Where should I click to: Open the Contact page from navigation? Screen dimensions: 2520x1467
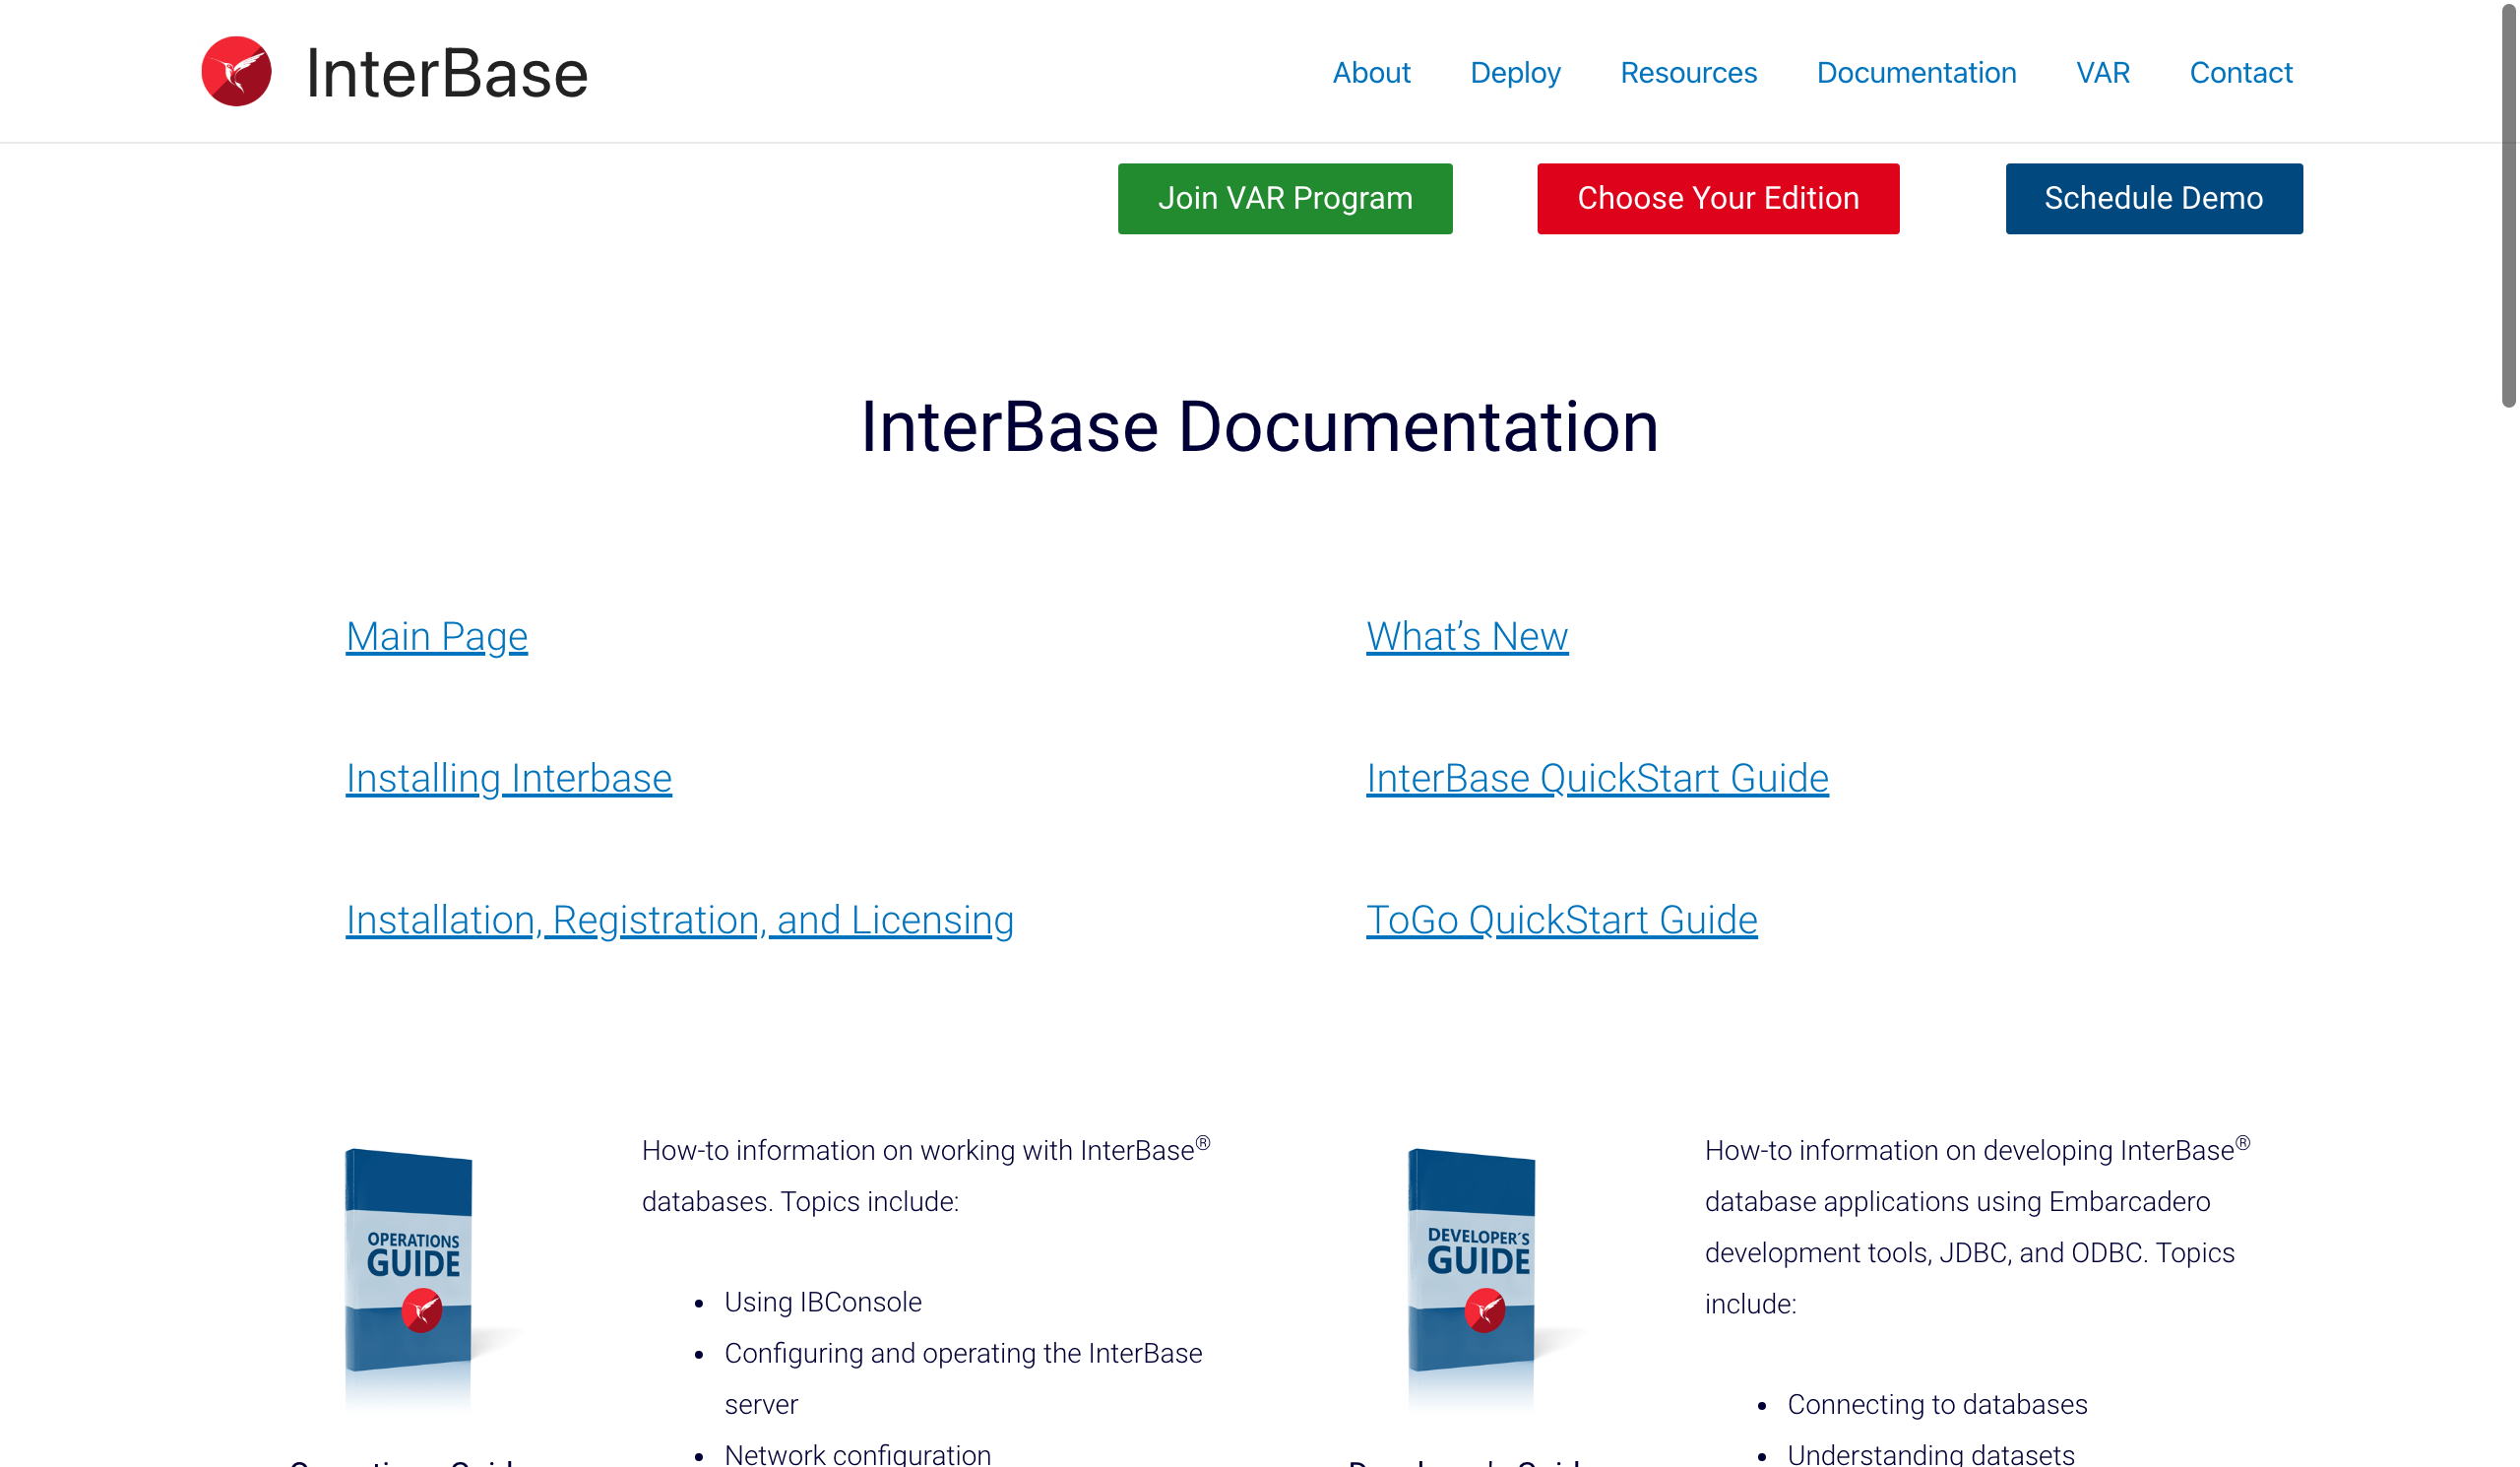tap(2239, 73)
